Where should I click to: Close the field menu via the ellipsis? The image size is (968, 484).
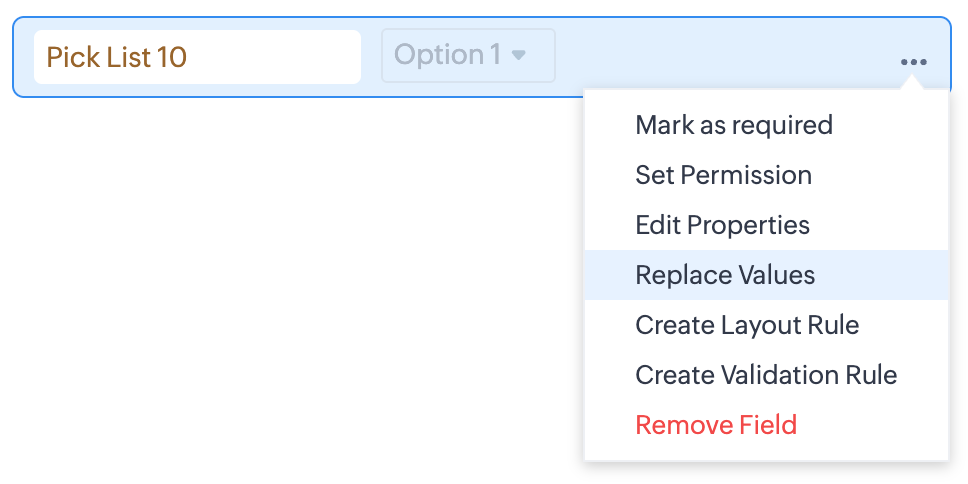[x=913, y=62]
